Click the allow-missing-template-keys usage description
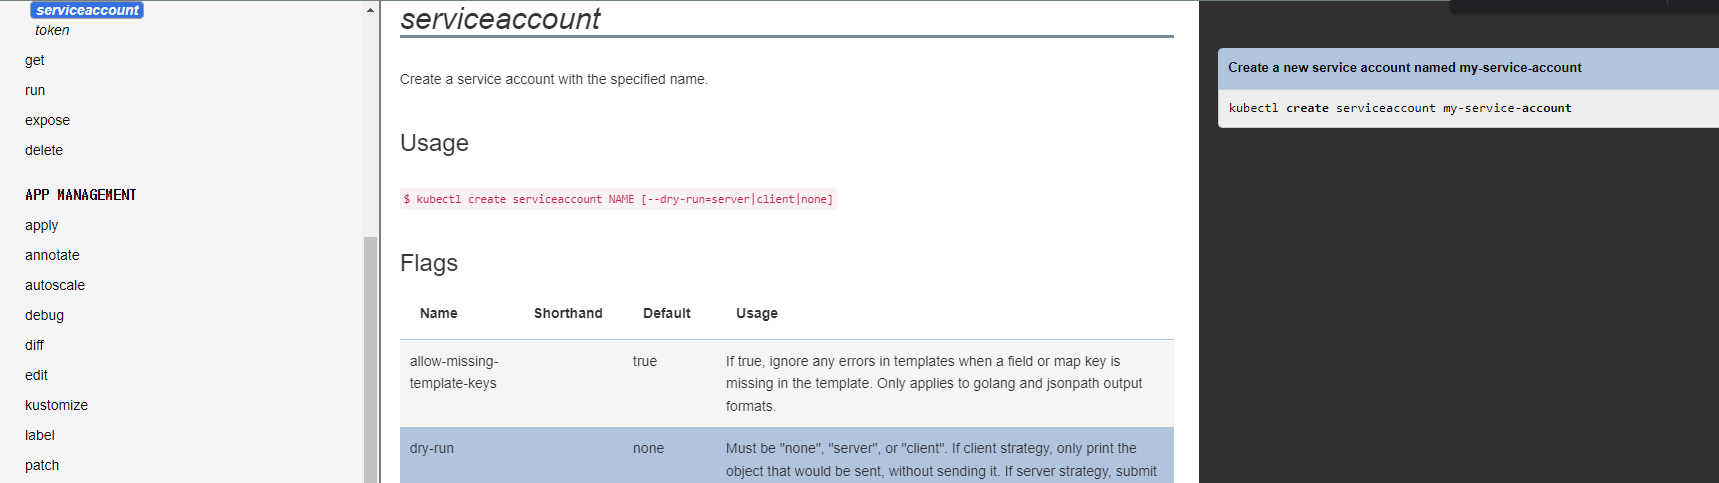Viewport: 1719px width, 483px height. [934, 383]
